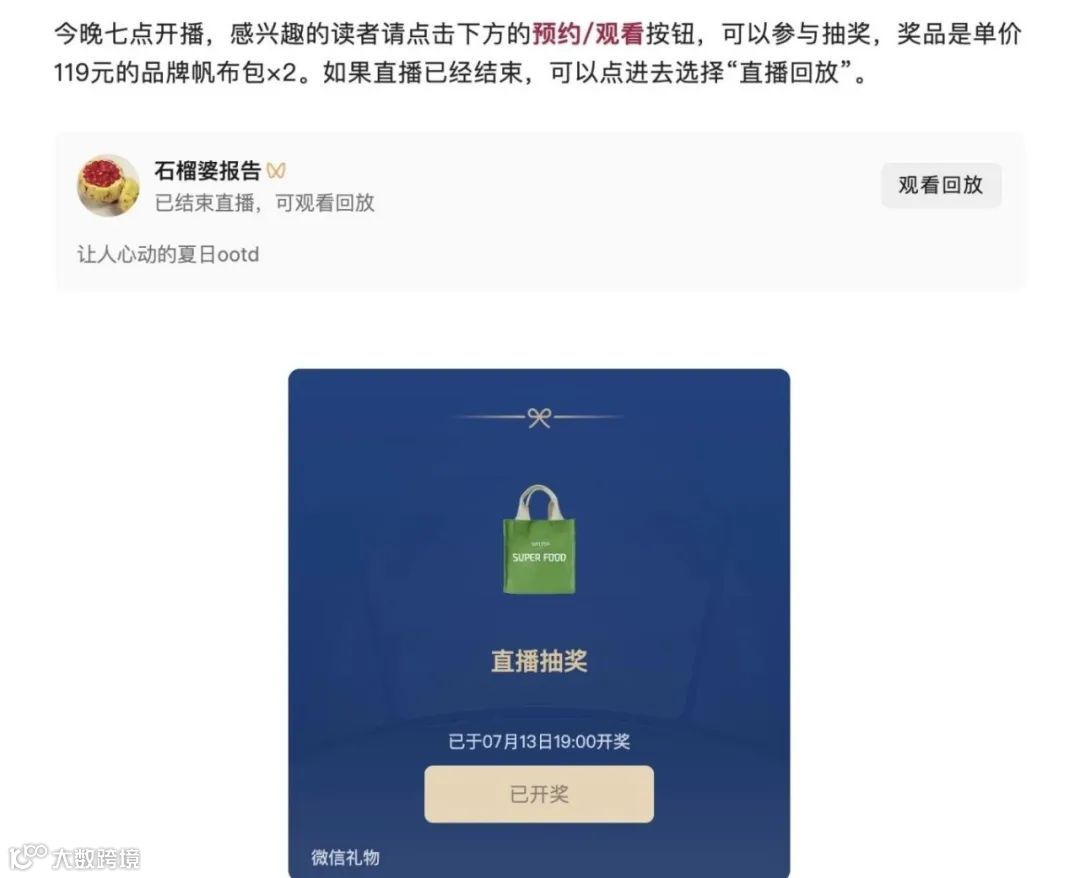Viewport: 1080px width, 878px height.
Task: Click the 石榴婆报告 account name
Action: tap(207, 171)
